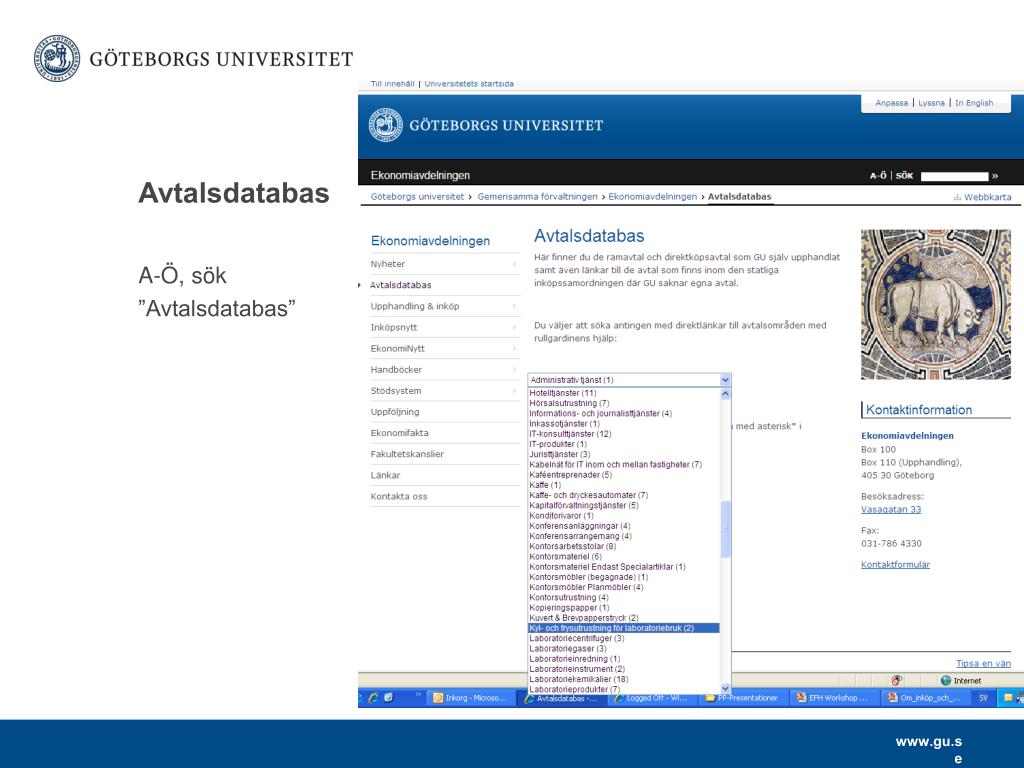
Task: Click the show desktop quick launch icon
Action: [x=389, y=698]
